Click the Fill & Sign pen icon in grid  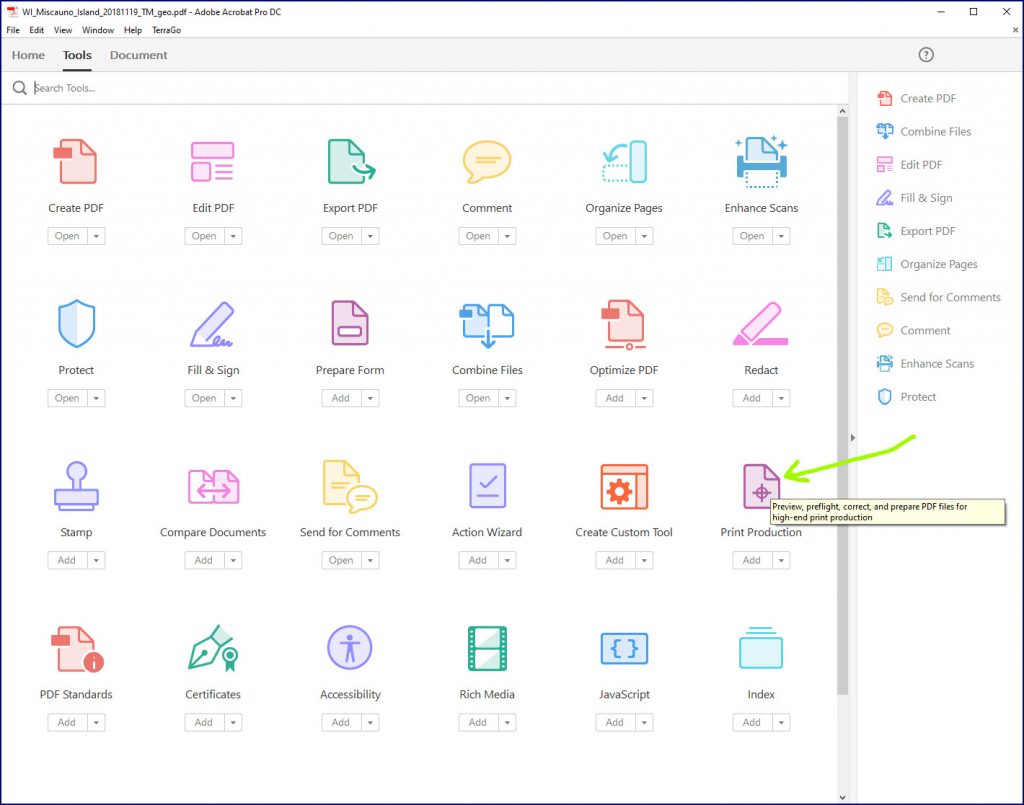212,324
